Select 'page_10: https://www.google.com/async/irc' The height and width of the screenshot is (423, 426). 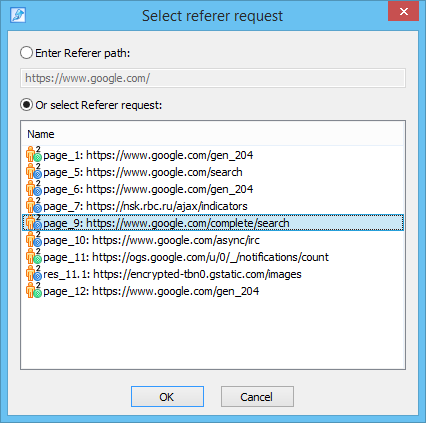151,240
